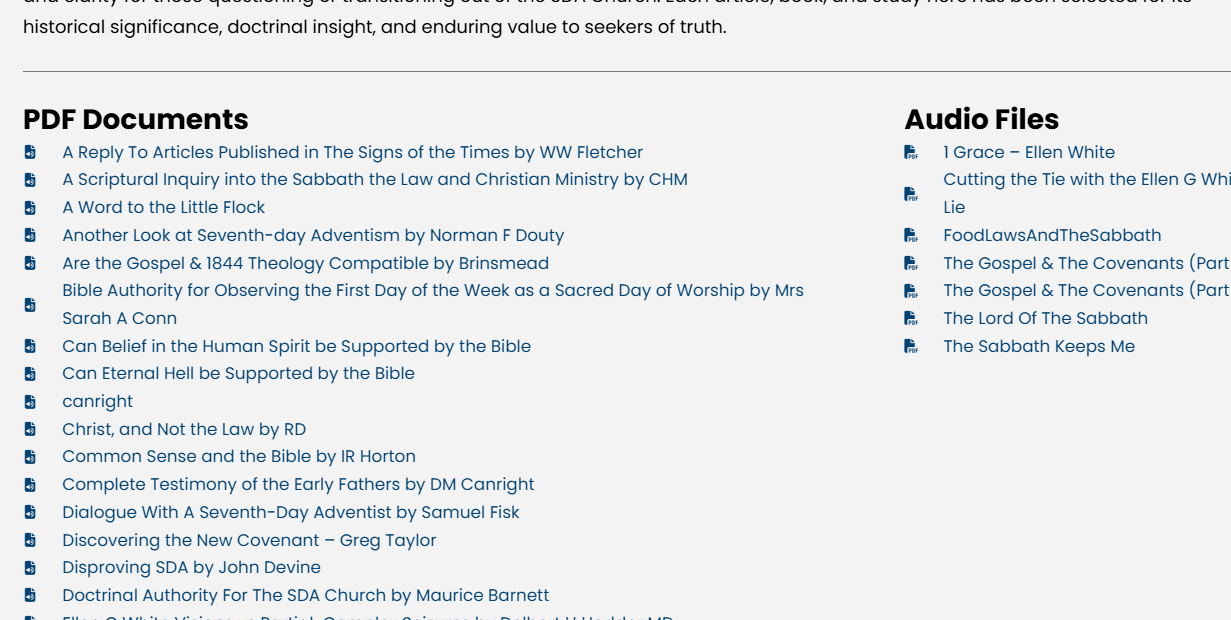Open Dialogue With A Seventh-Day Adventist link
This screenshot has height=620, width=1231.
[x=290, y=513]
